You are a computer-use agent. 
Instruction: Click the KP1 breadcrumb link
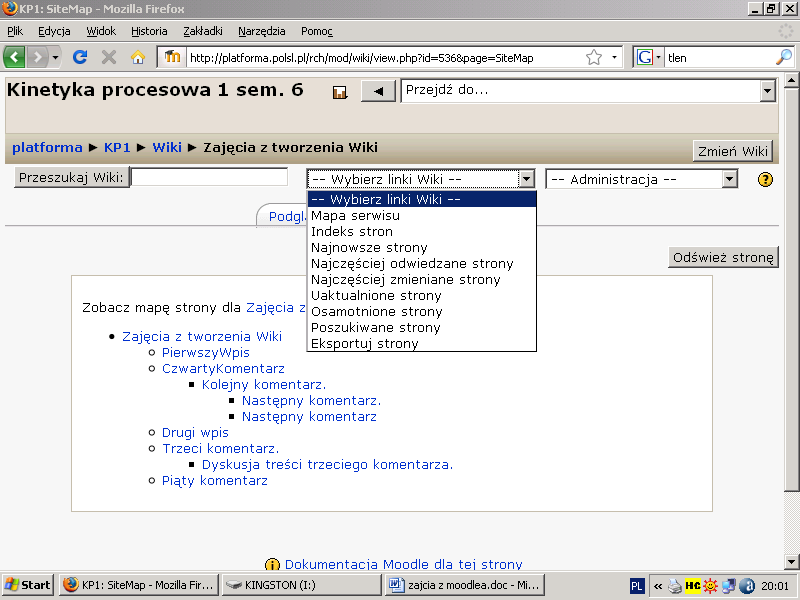(x=117, y=147)
